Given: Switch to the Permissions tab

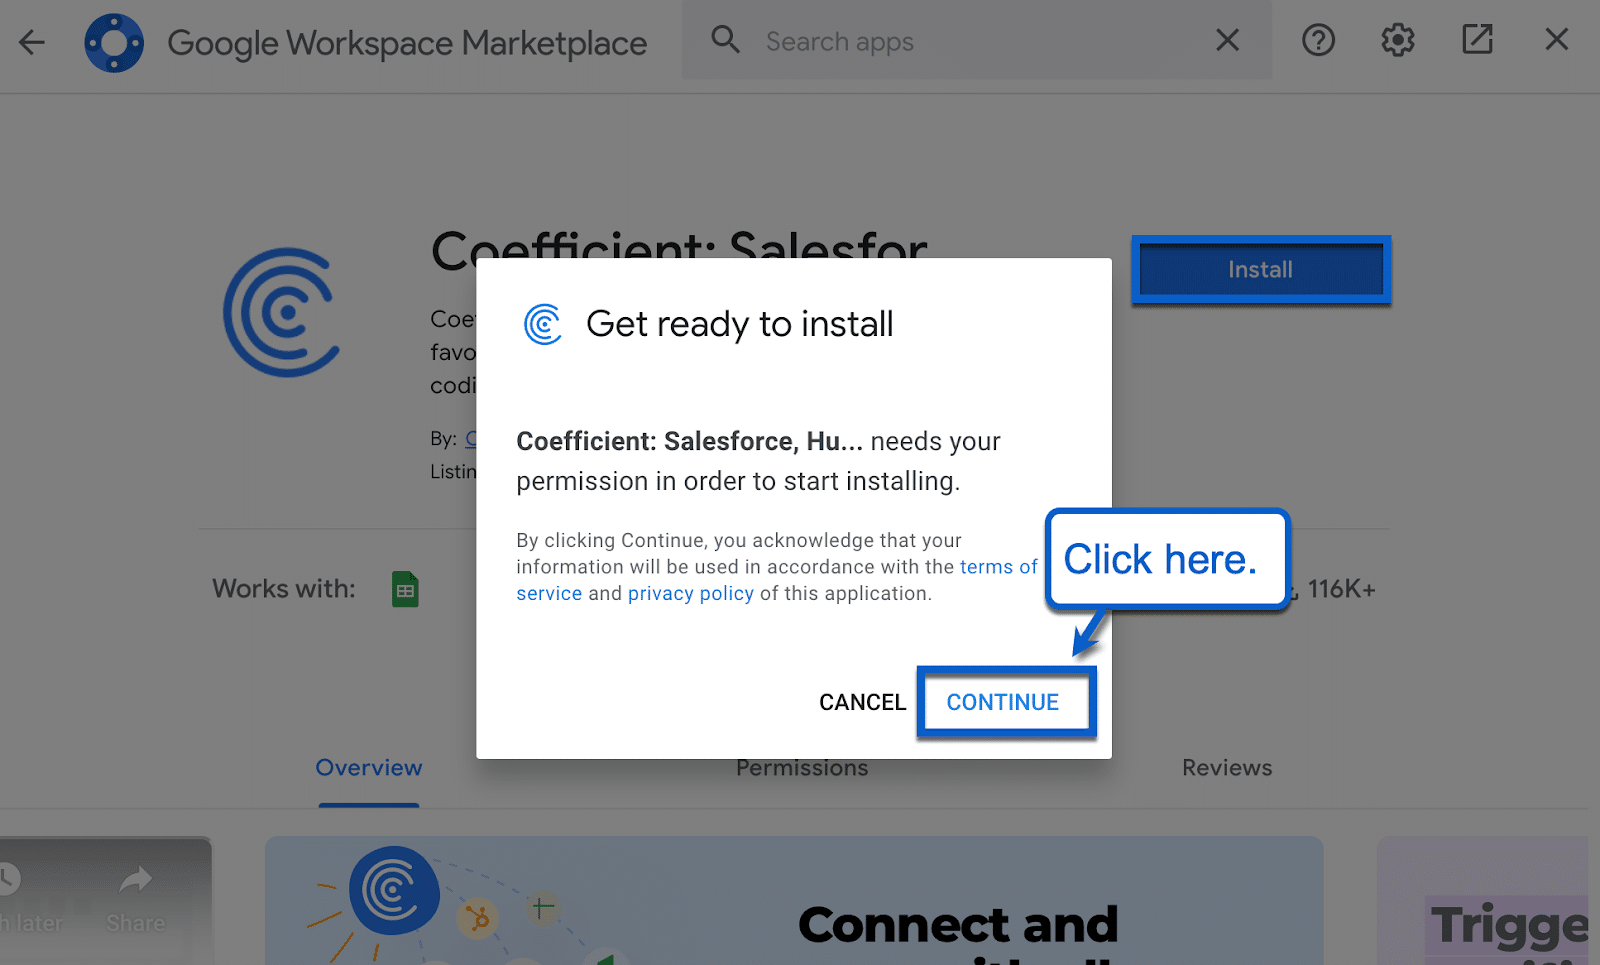Looking at the screenshot, I should click(x=802, y=768).
